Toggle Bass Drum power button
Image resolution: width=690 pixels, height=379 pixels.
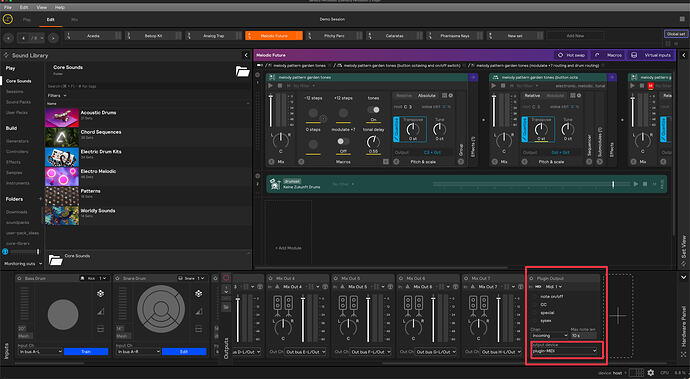(19, 279)
